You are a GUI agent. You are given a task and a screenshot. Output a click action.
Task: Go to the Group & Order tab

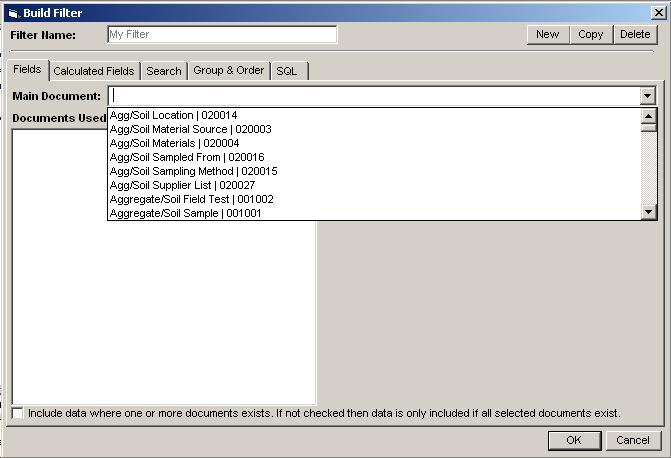tap(228, 71)
